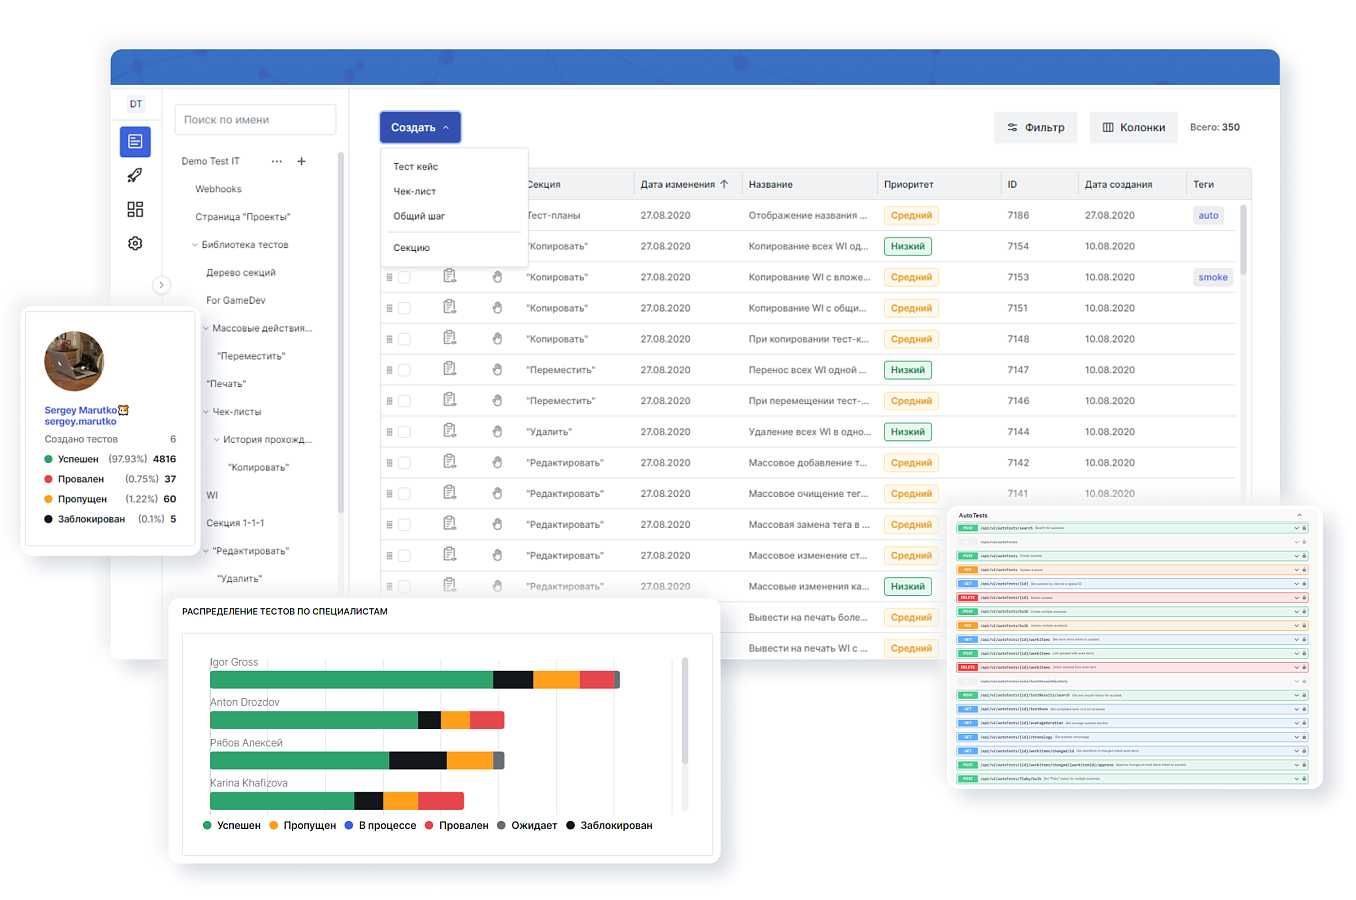Tick the checkbox for row 7153
Image resolution: width=1356 pixels, height=900 pixels.
(404, 277)
